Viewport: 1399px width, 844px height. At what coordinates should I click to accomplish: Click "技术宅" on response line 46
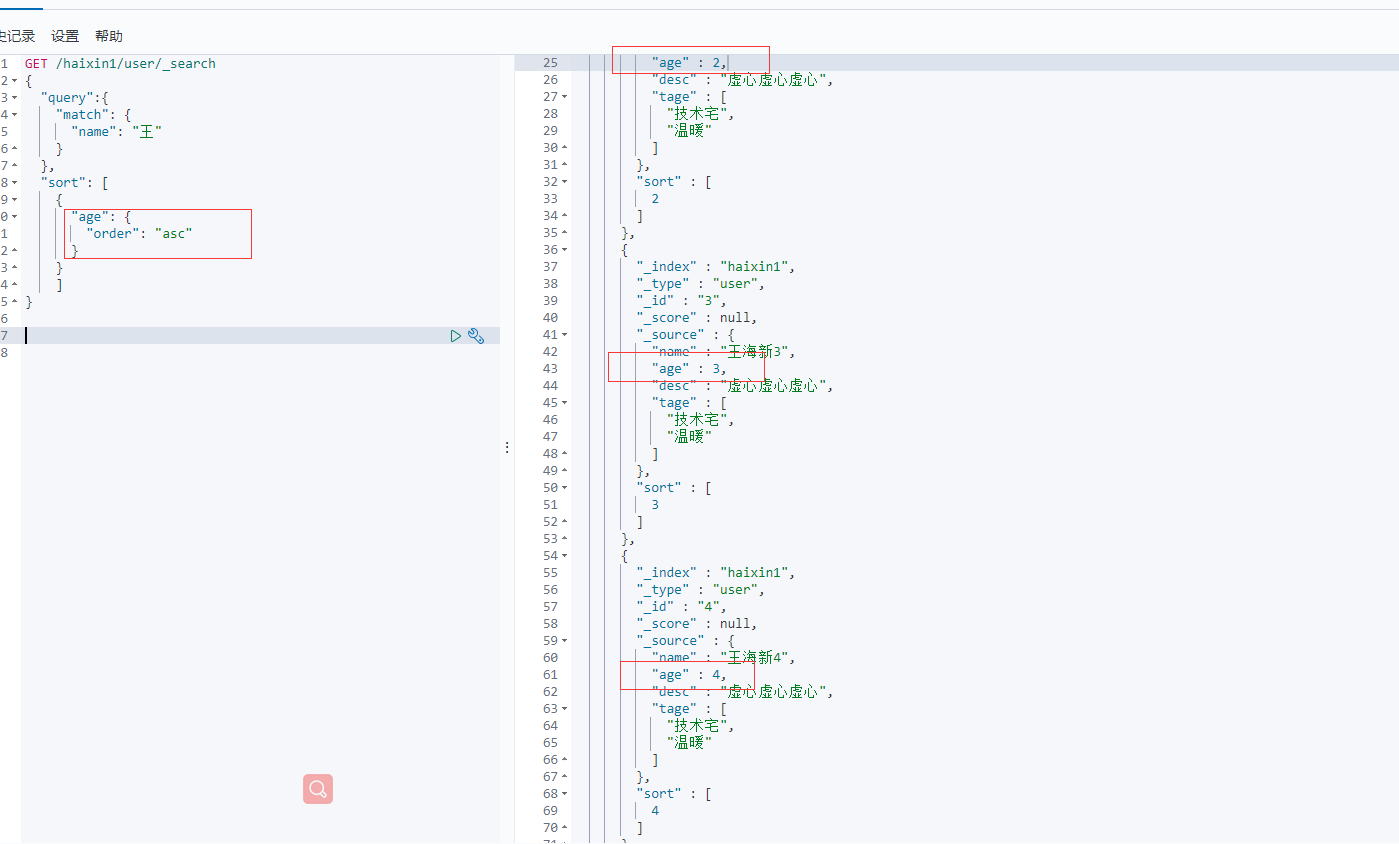700,420
